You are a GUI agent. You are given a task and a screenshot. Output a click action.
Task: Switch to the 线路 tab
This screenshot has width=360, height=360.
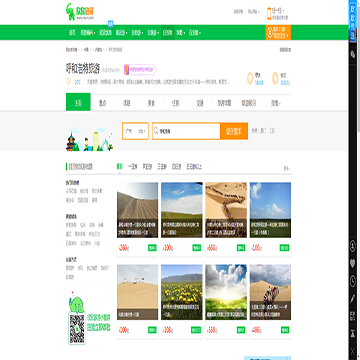click(127, 103)
